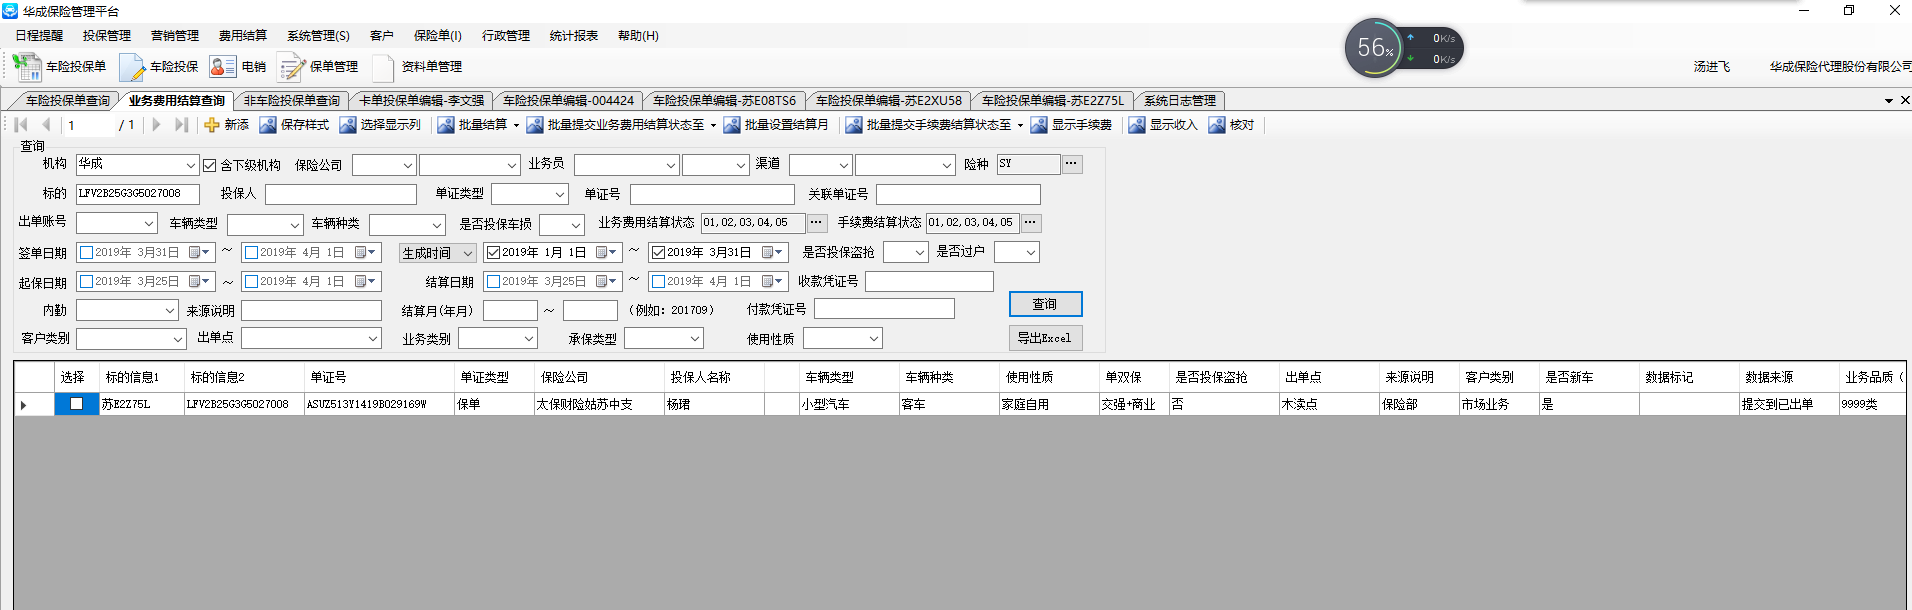
Task: Expand the 机构 dropdown showing 华成
Action: tap(190, 165)
